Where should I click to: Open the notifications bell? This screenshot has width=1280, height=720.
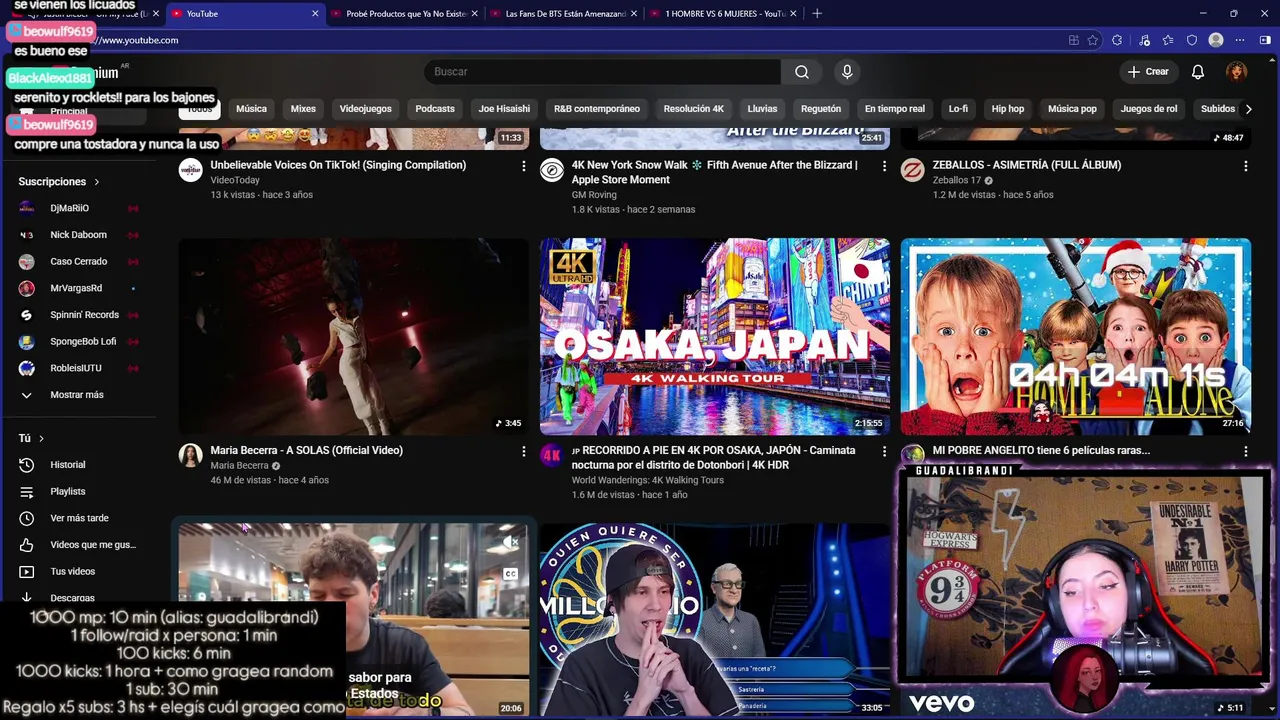[x=1198, y=72]
